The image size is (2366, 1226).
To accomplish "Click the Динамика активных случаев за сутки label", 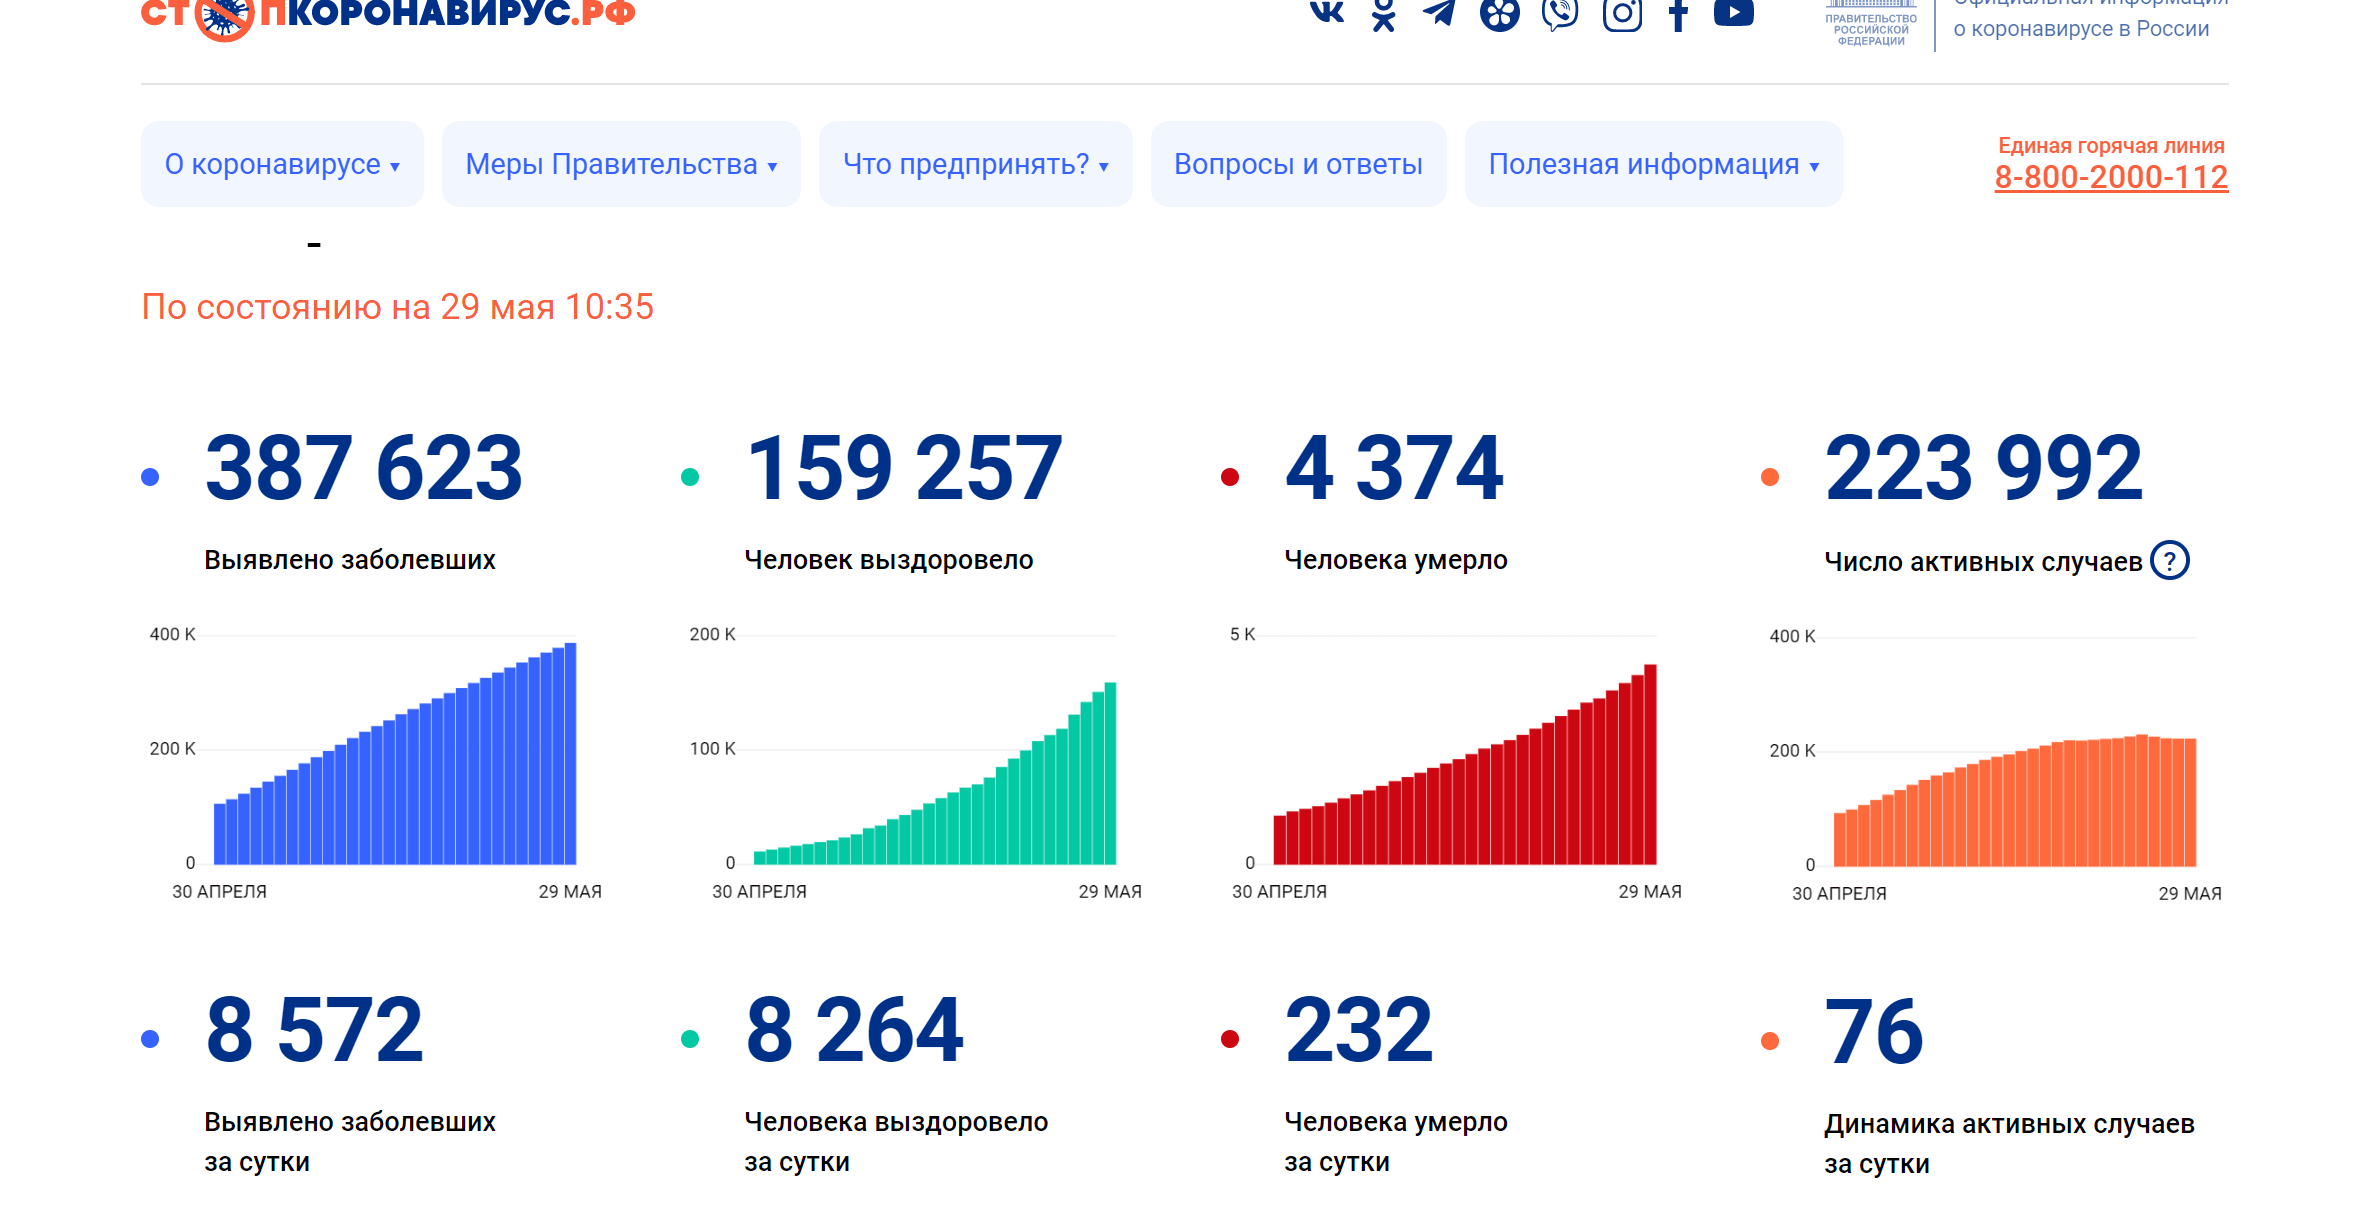I will (2009, 1144).
